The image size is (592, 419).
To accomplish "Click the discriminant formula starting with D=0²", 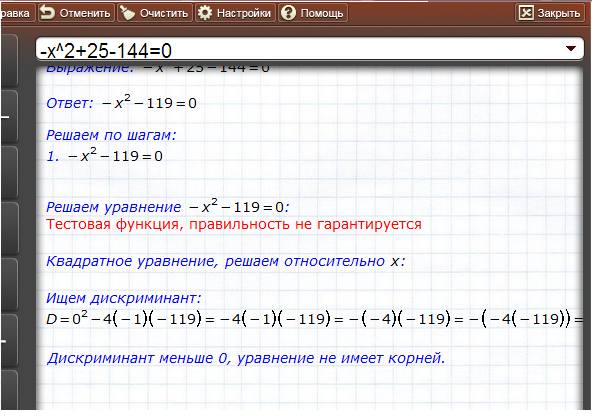I will tap(314, 319).
